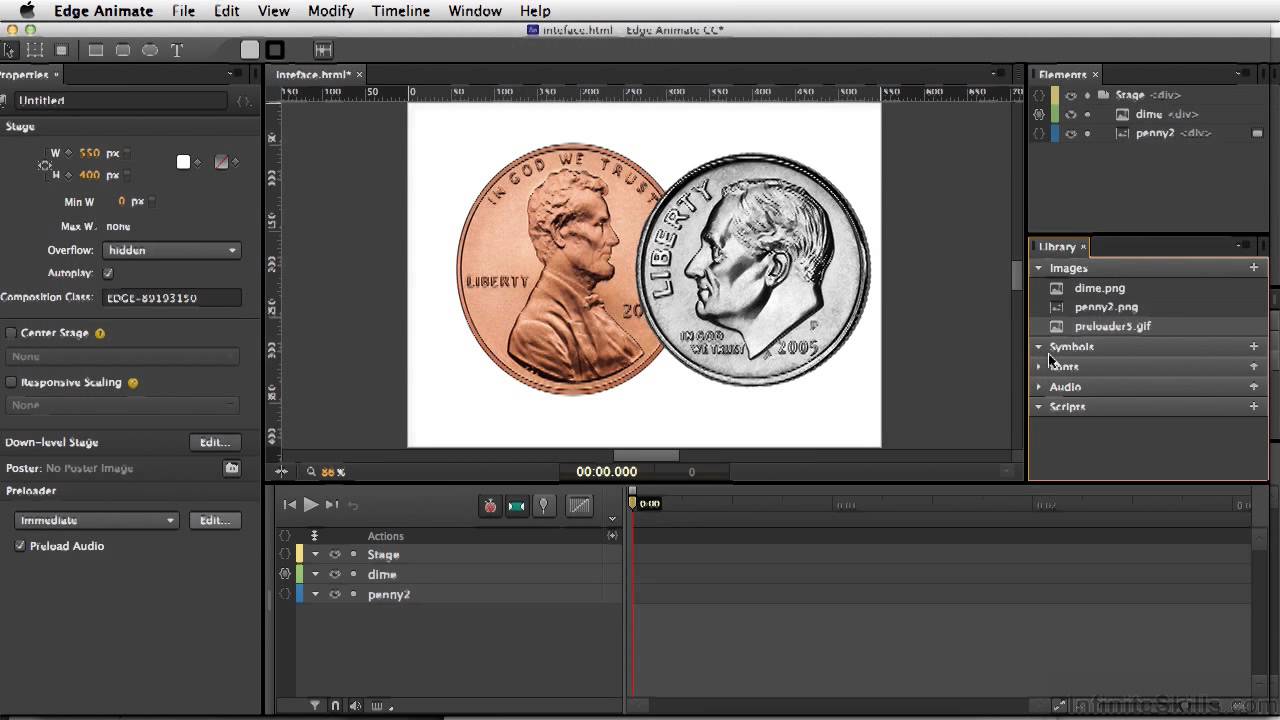Open the Edit menu
This screenshot has width=1280, height=720.
[227, 11]
